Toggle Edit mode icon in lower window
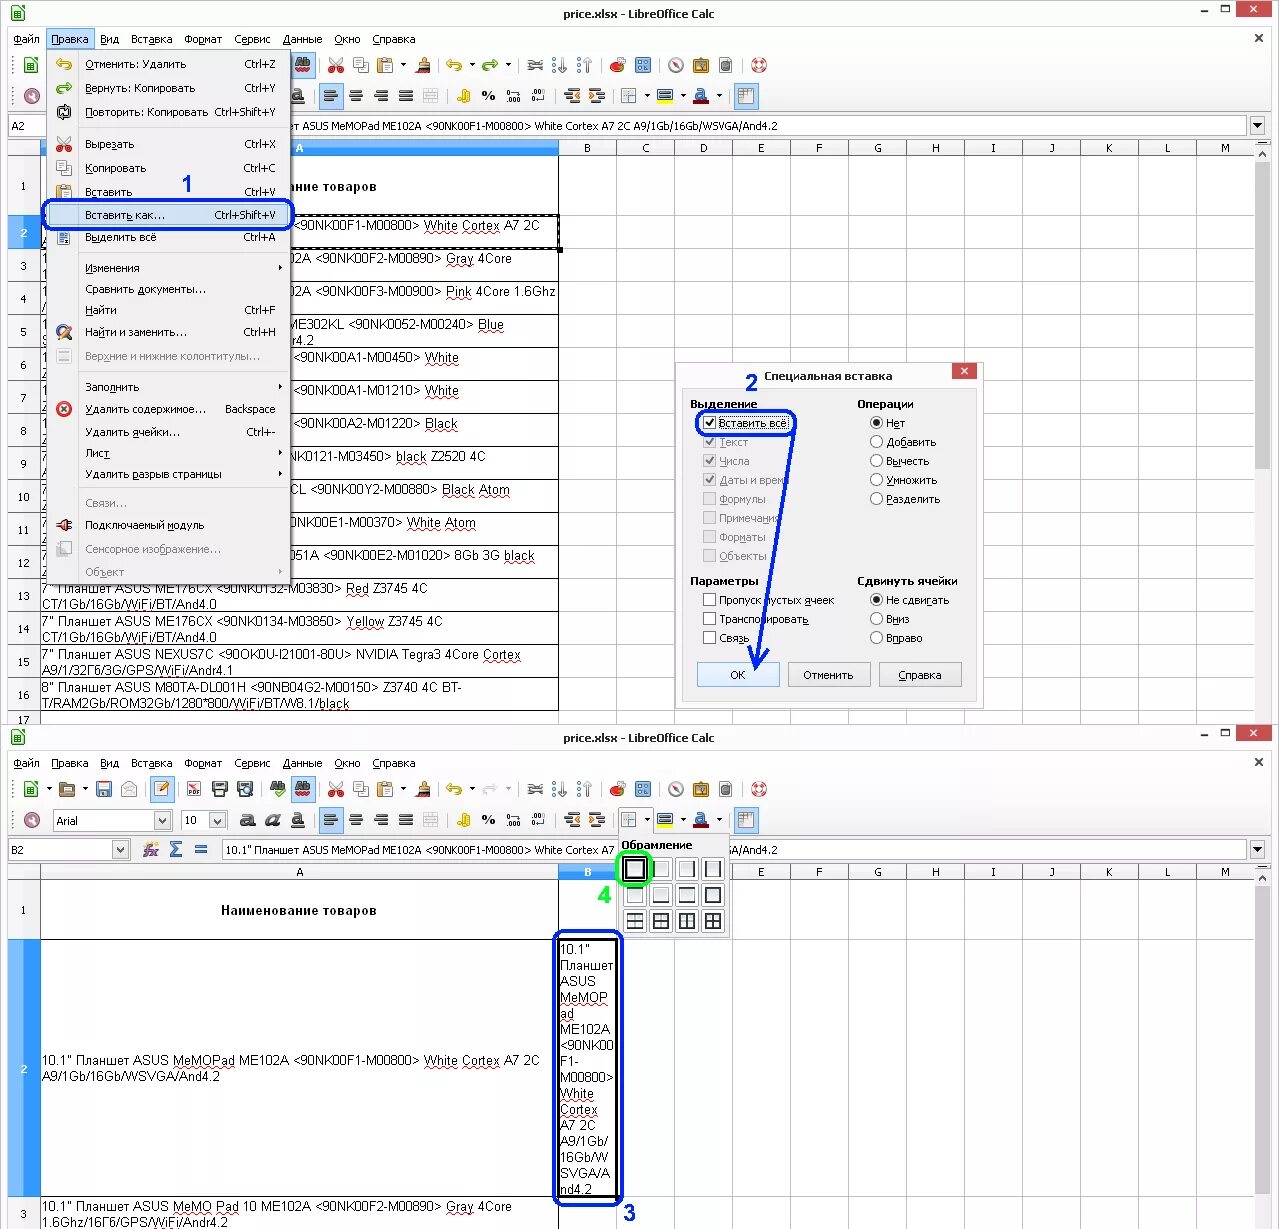 tap(162, 789)
